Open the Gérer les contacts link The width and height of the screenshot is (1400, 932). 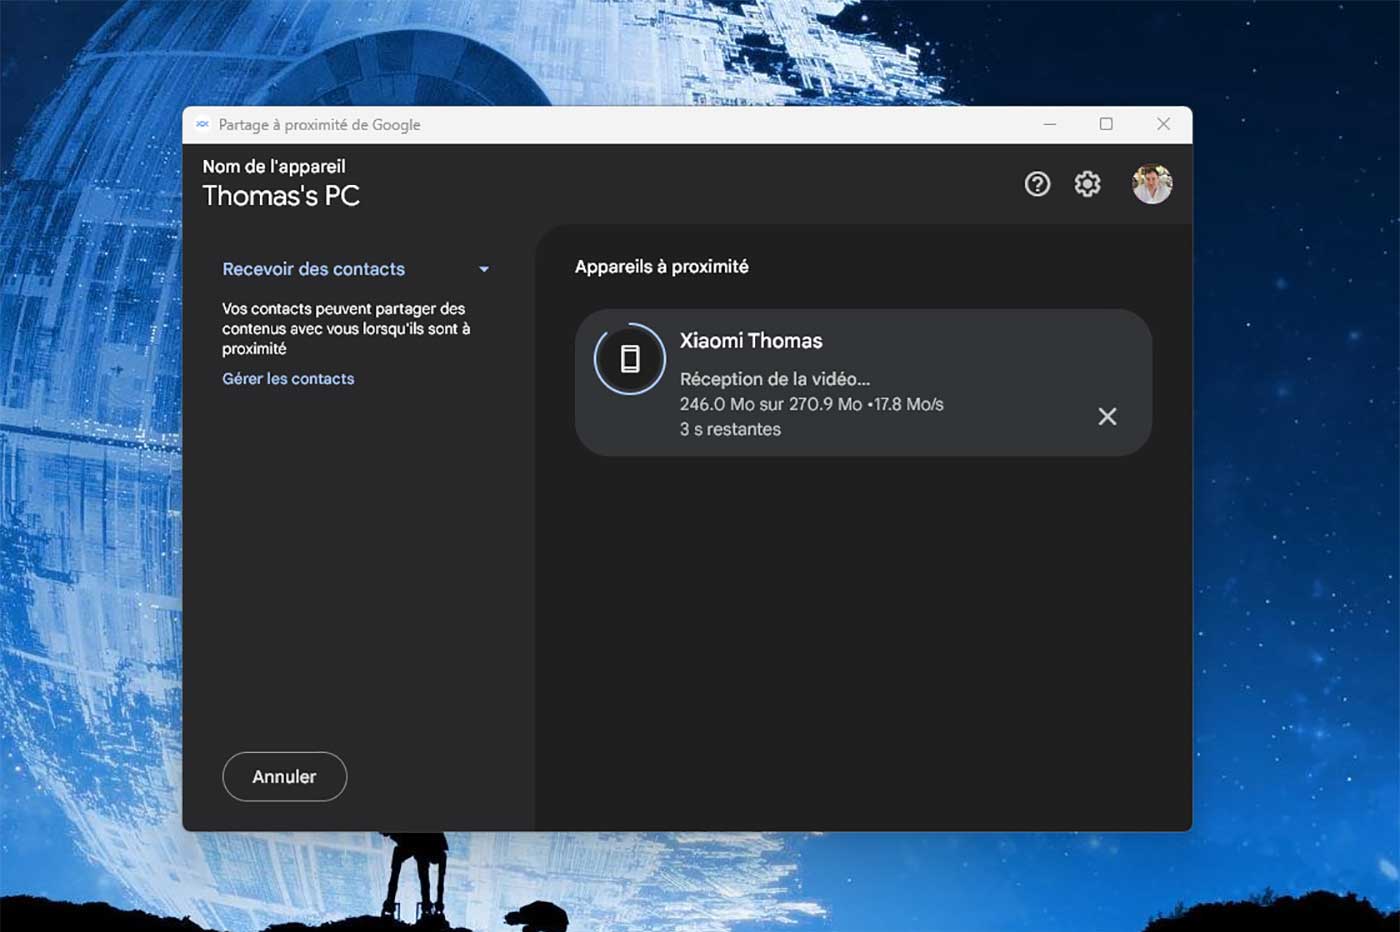(288, 379)
